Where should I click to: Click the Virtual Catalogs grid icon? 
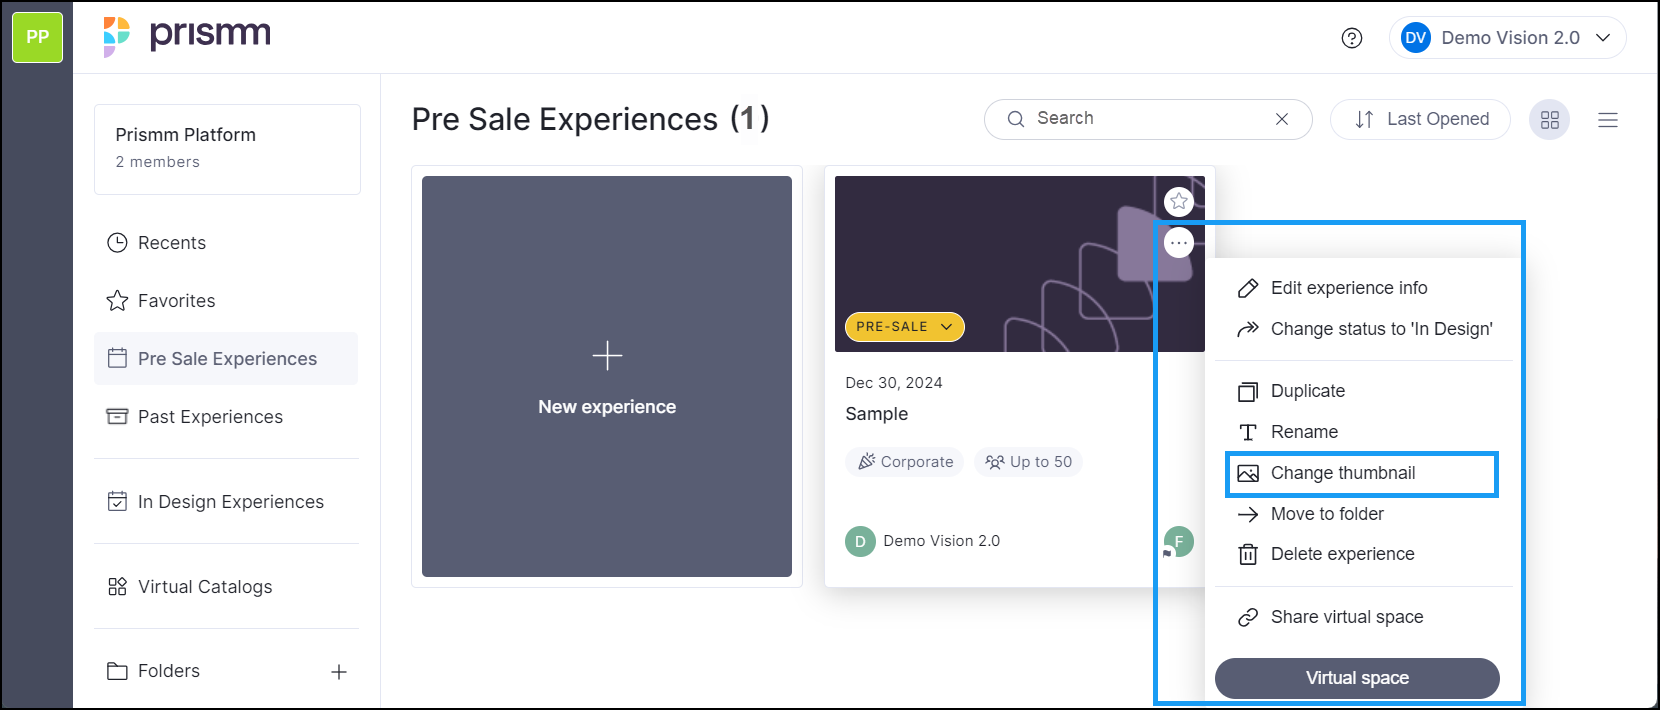tap(117, 586)
